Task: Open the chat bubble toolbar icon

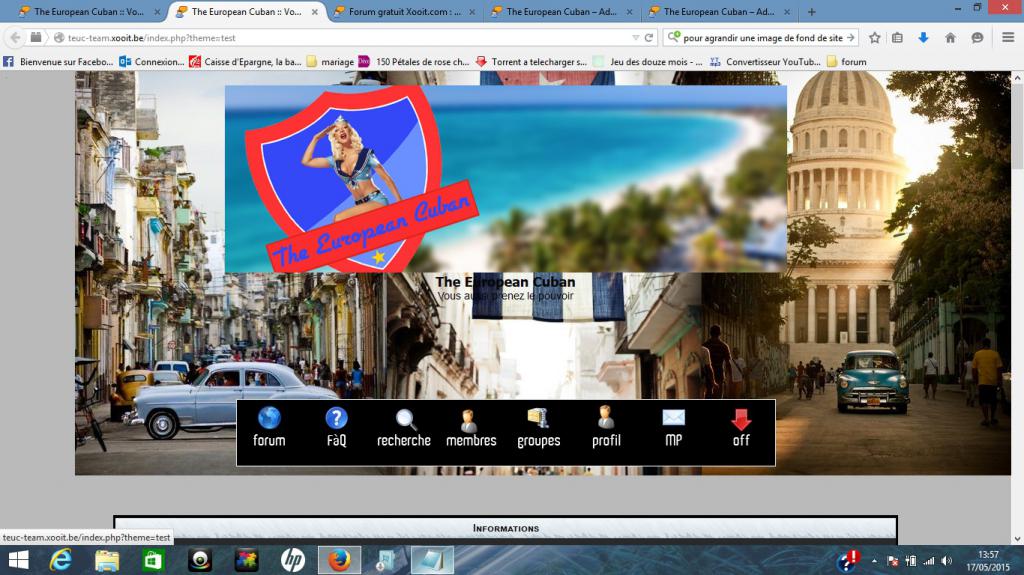Action: (977, 38)
